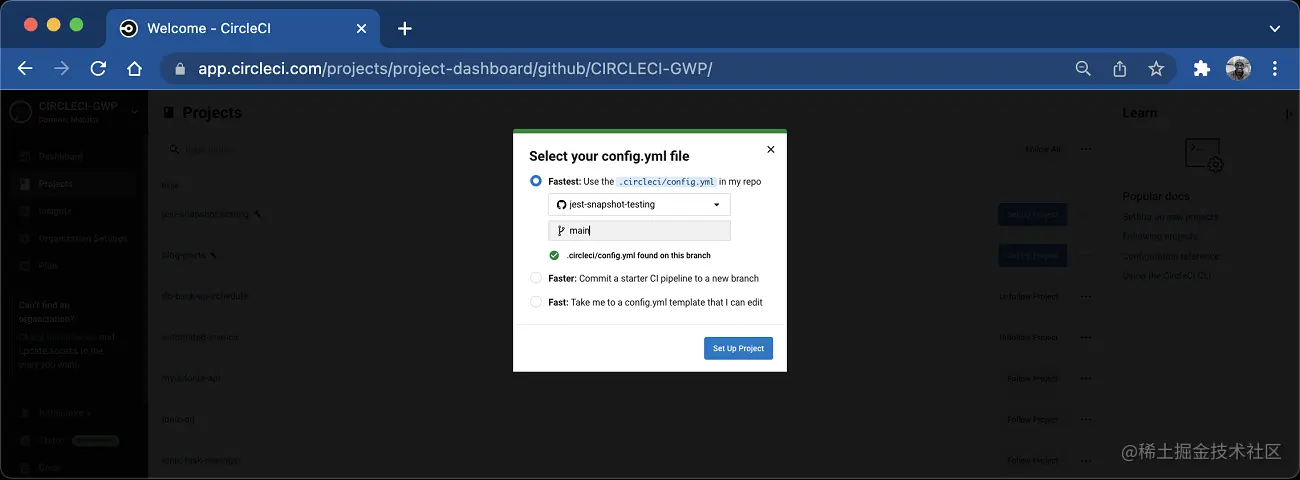The width and height of the screenshot is (1300, 480).
Task: Open the jest-snapshot-testing project name
Action: point(205,214)
